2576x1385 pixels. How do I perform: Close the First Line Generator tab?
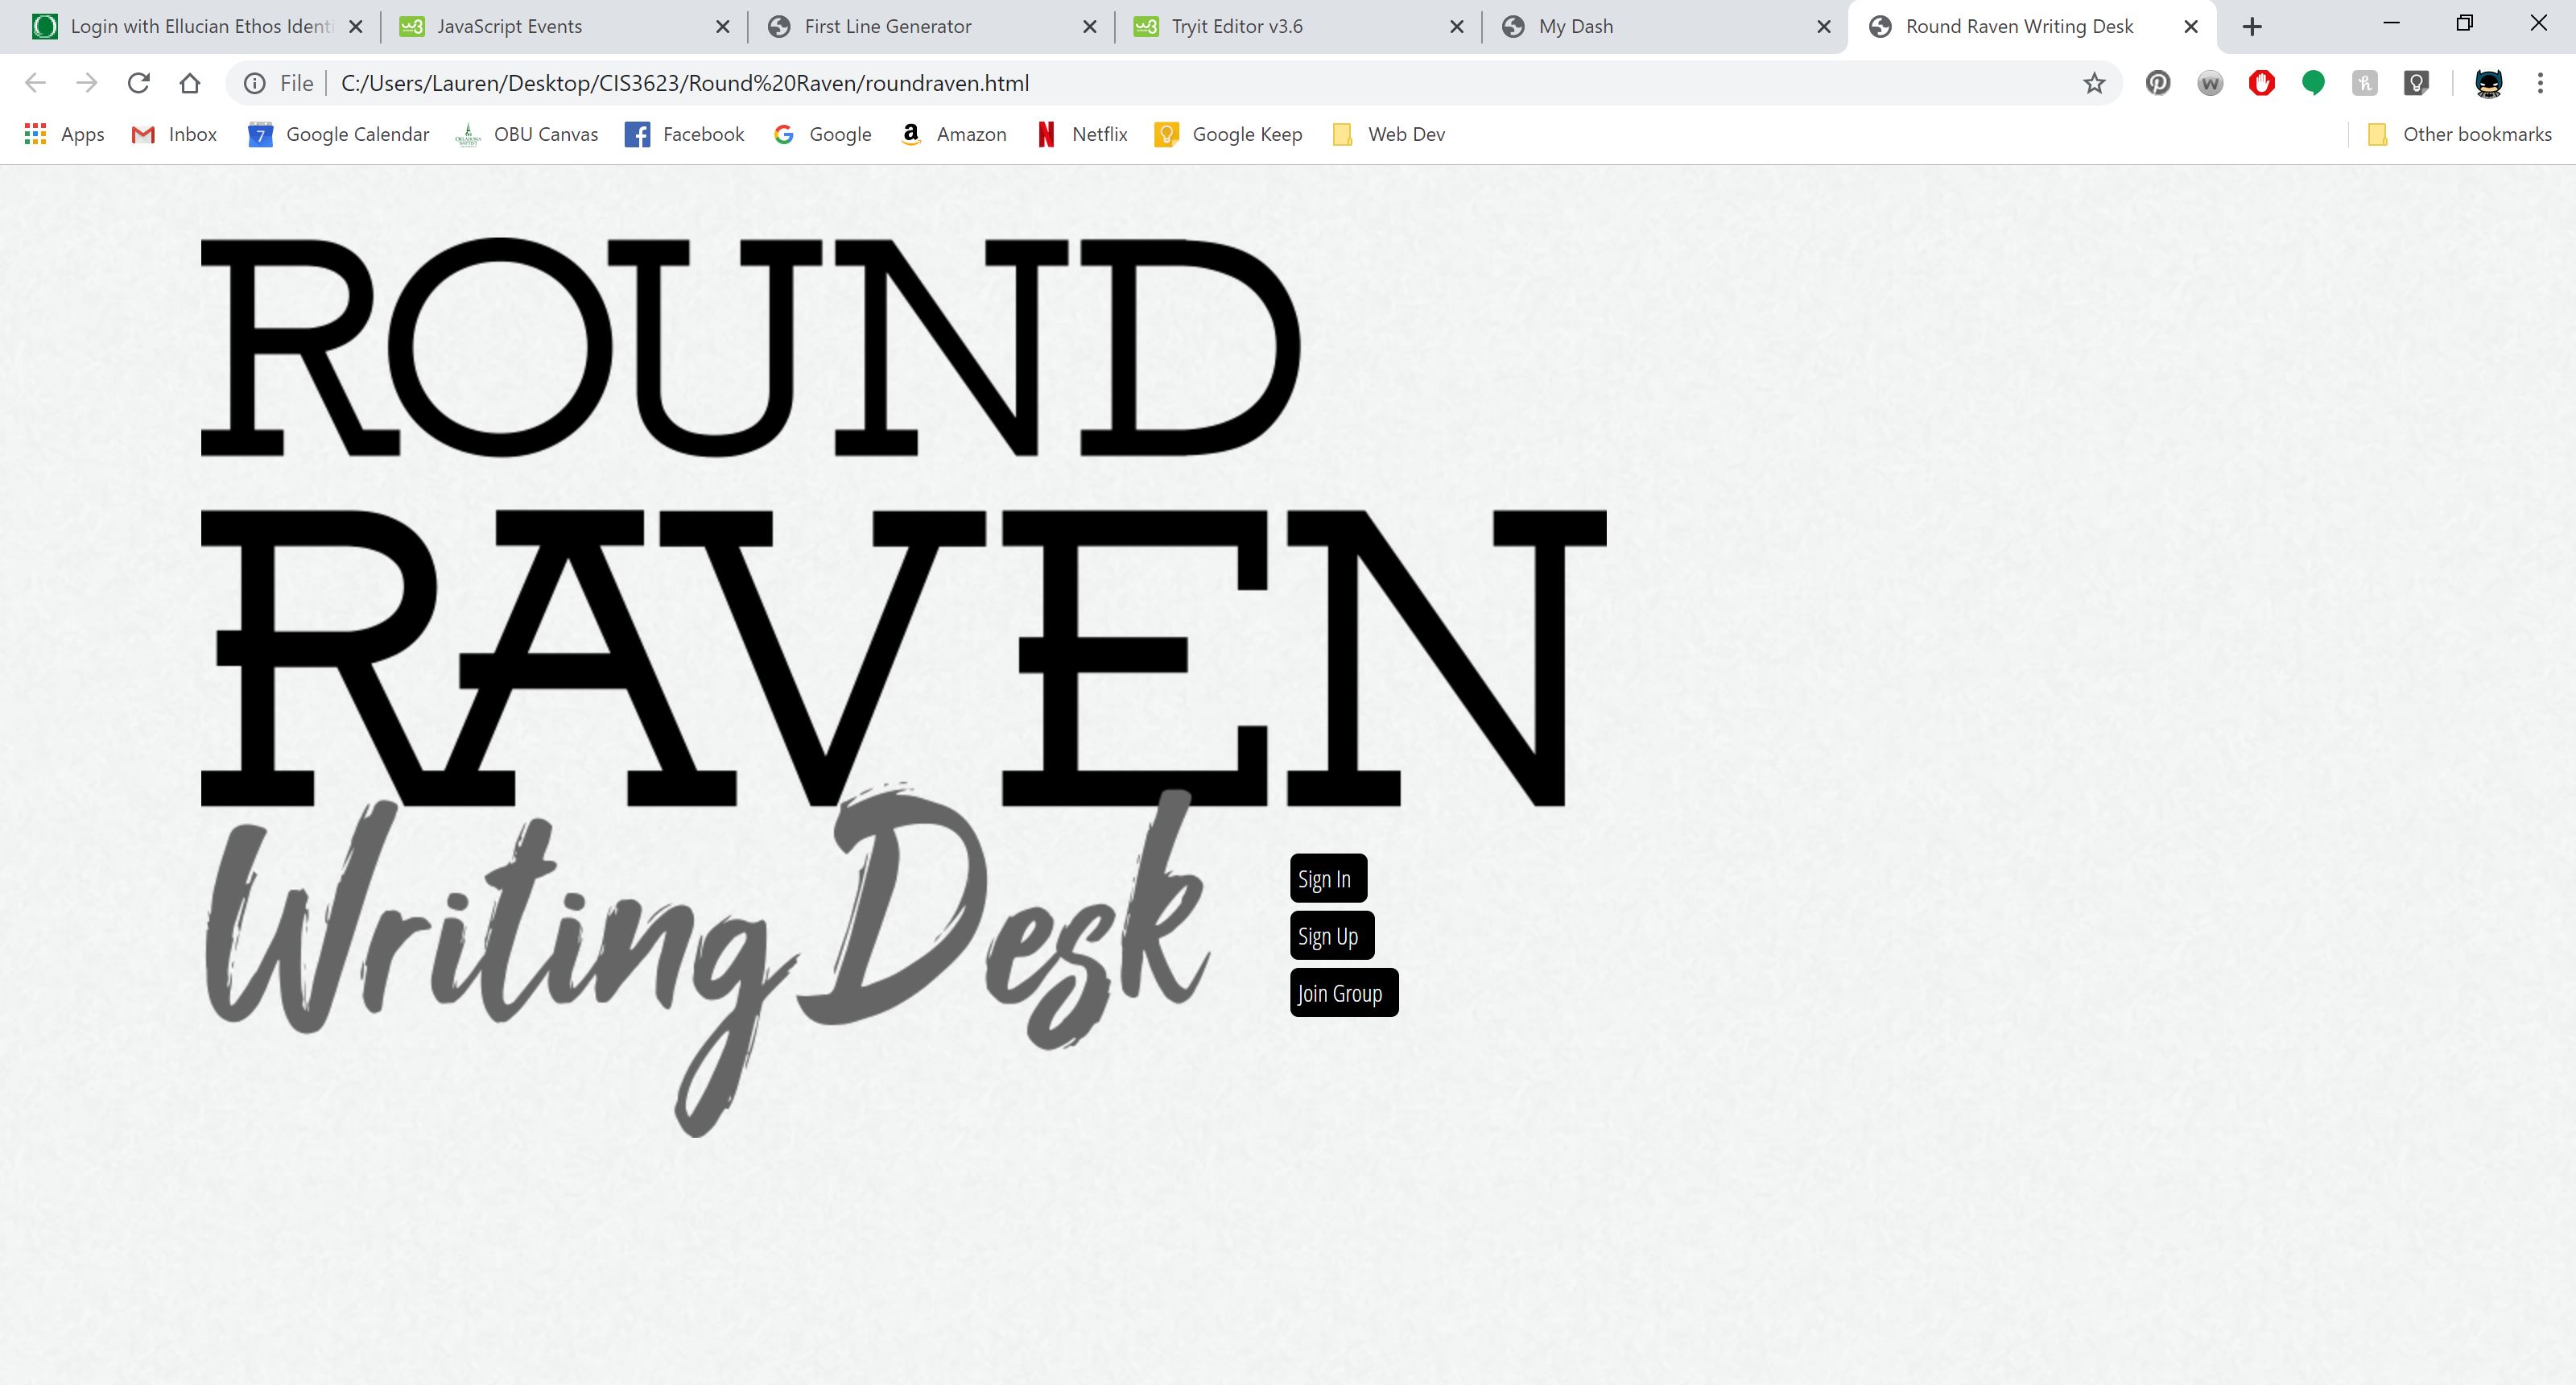click(x=1090, y=27)
